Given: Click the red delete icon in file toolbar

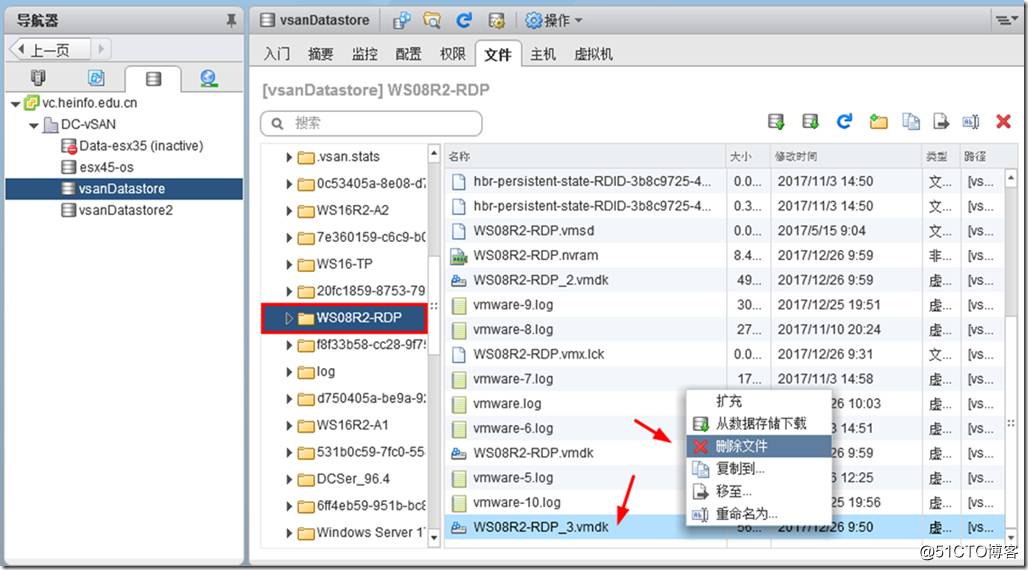Looking at the screenshot, I should pos(1003,122).
